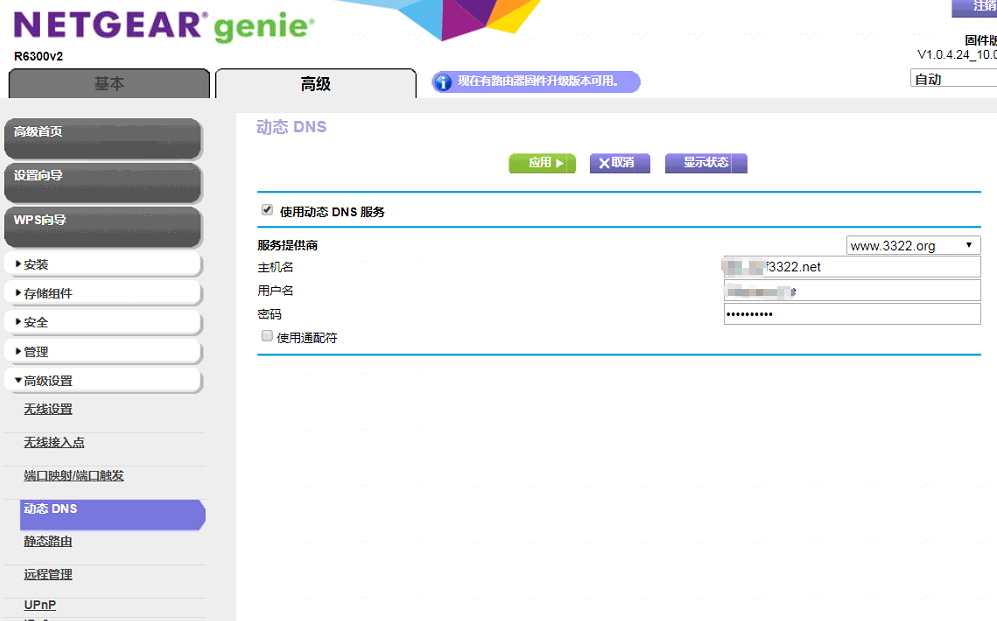
Task: Switch to the 基本 tab
Action: pyautogui.click(x=109, y=83)
